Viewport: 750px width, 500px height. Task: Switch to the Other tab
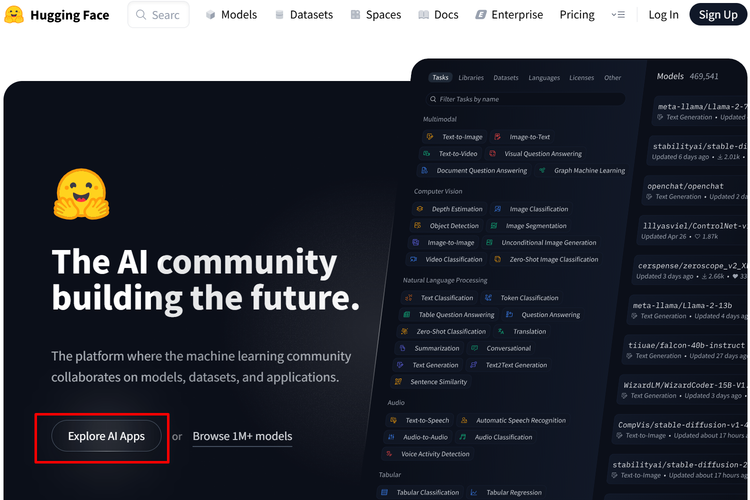pyautogui.click(x=612, y=78)
